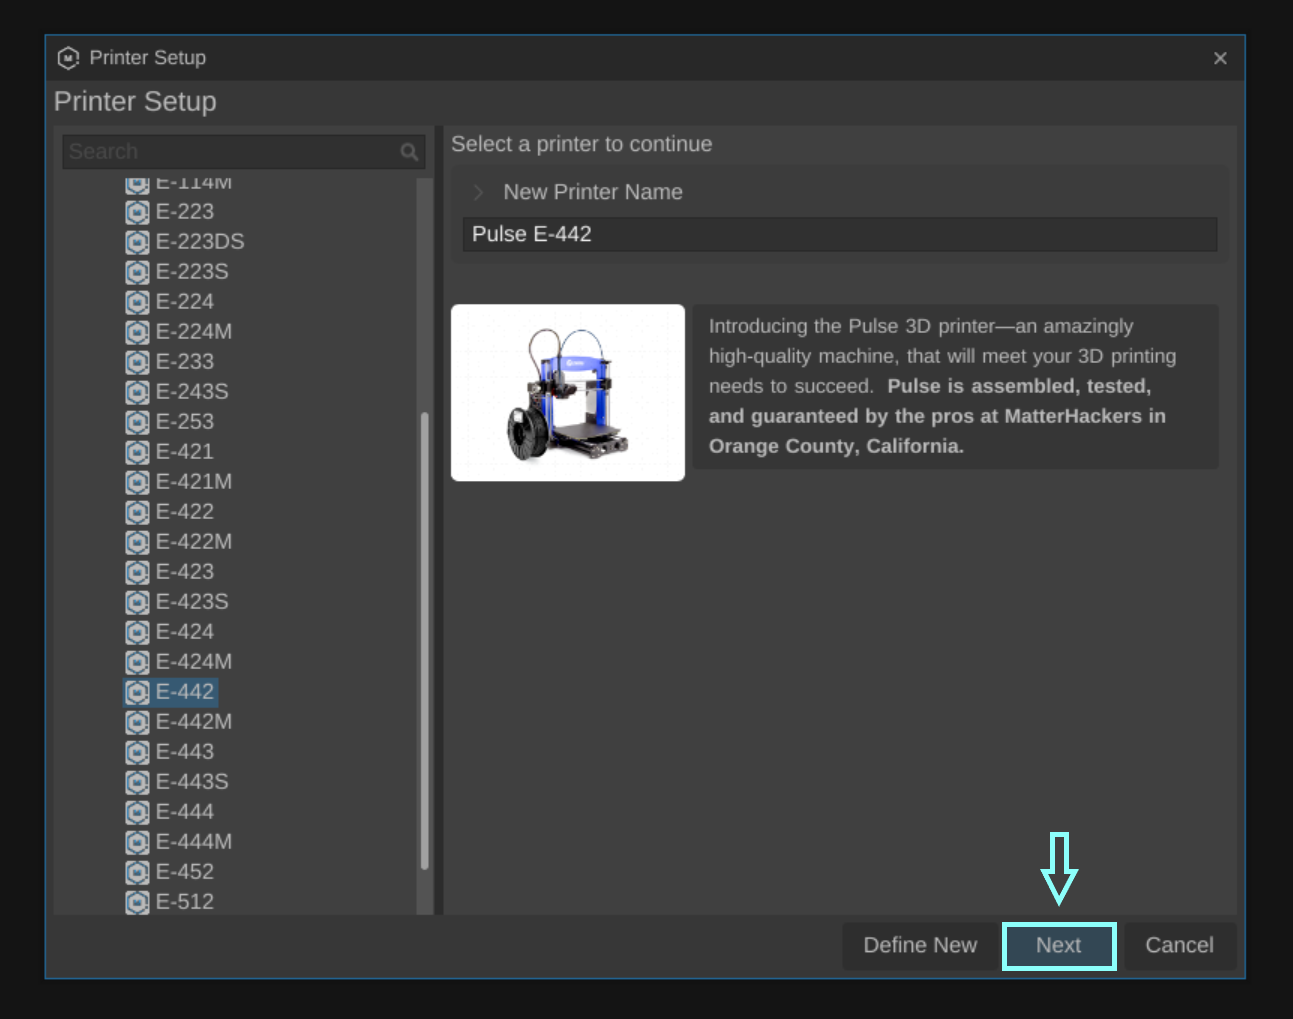Screen dimensions: 1293x1019
Task: Close the Printer Setup window
Action: click(1220, 58)
